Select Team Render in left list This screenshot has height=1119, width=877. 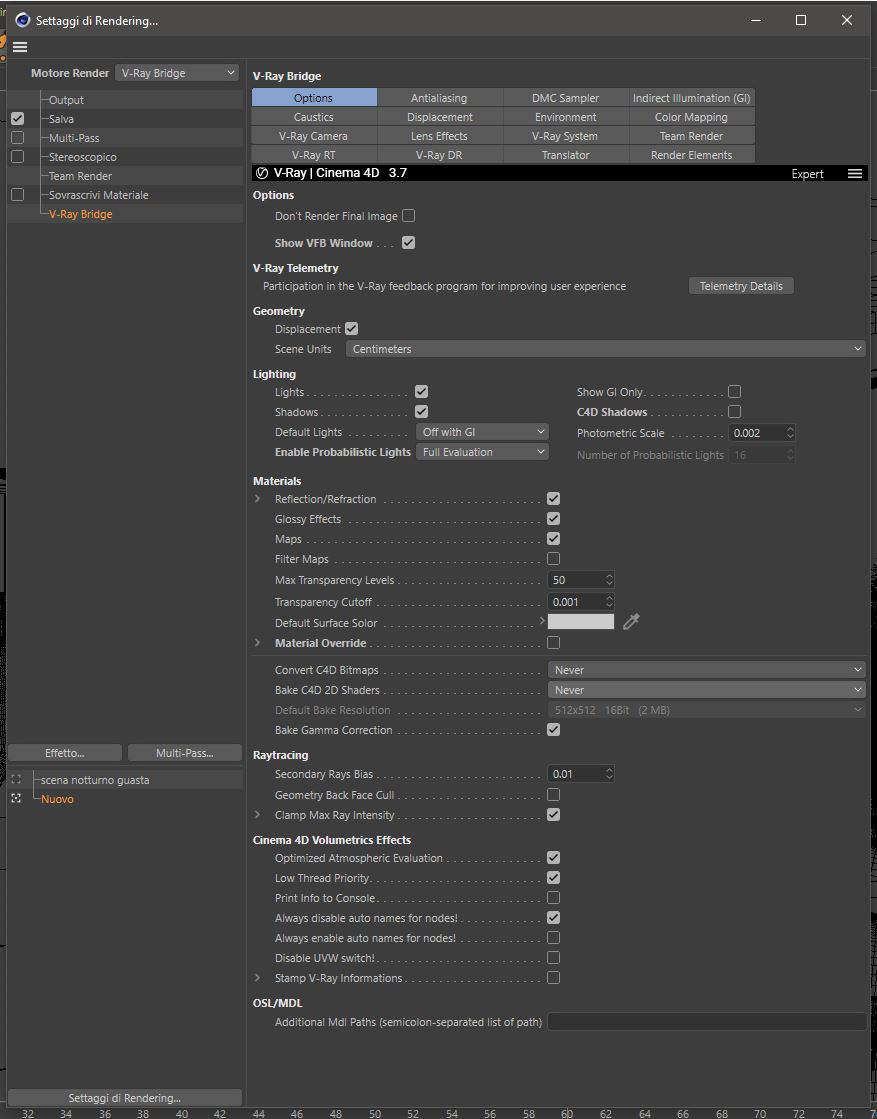[x=80, y=176]
